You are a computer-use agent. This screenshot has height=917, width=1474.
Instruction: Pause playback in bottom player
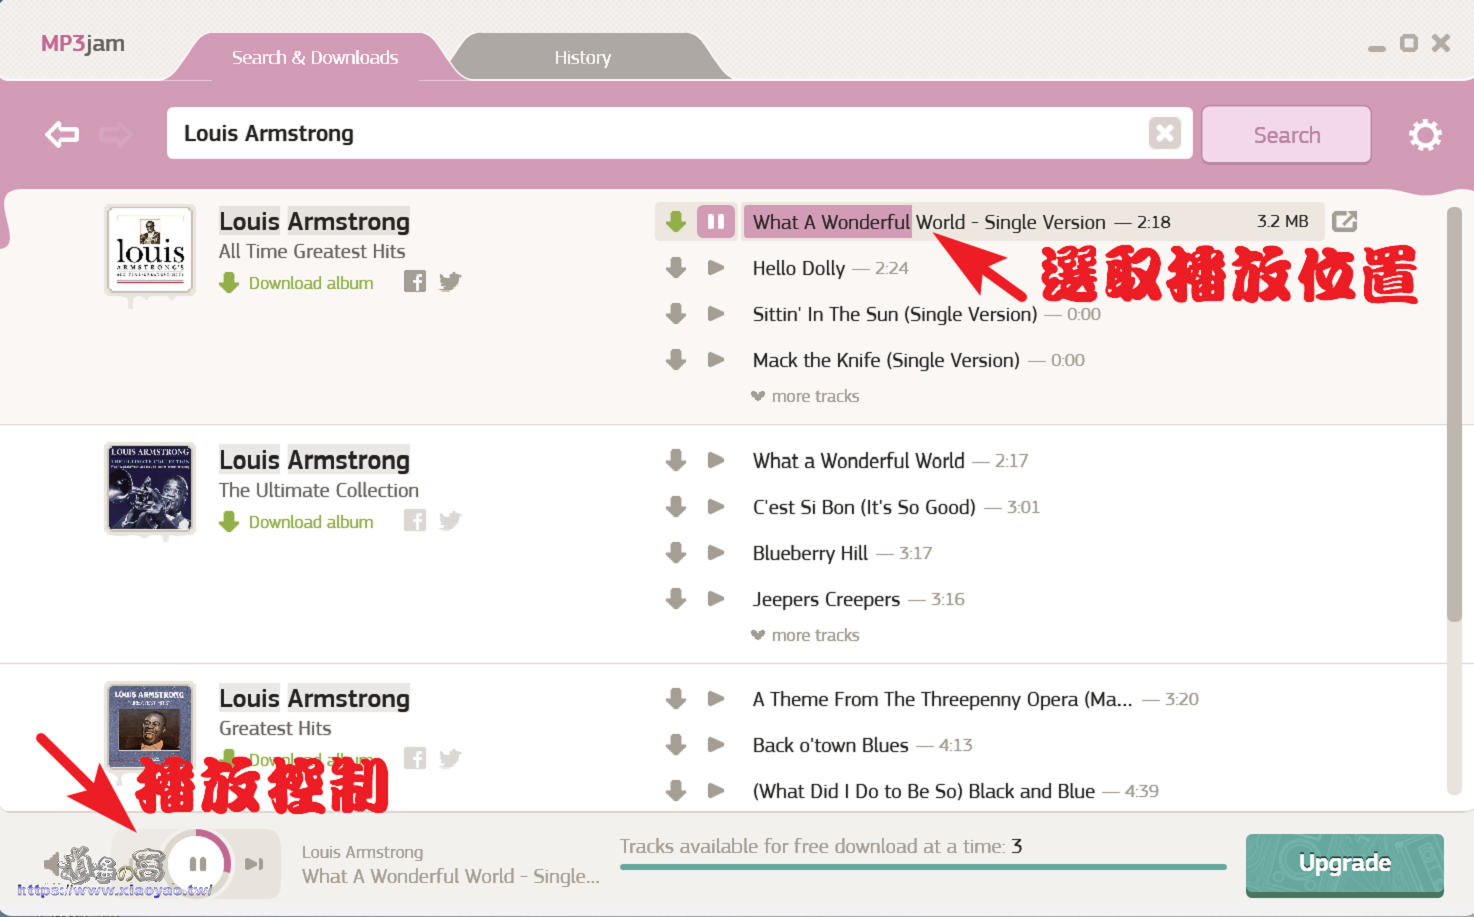[198, 864]
